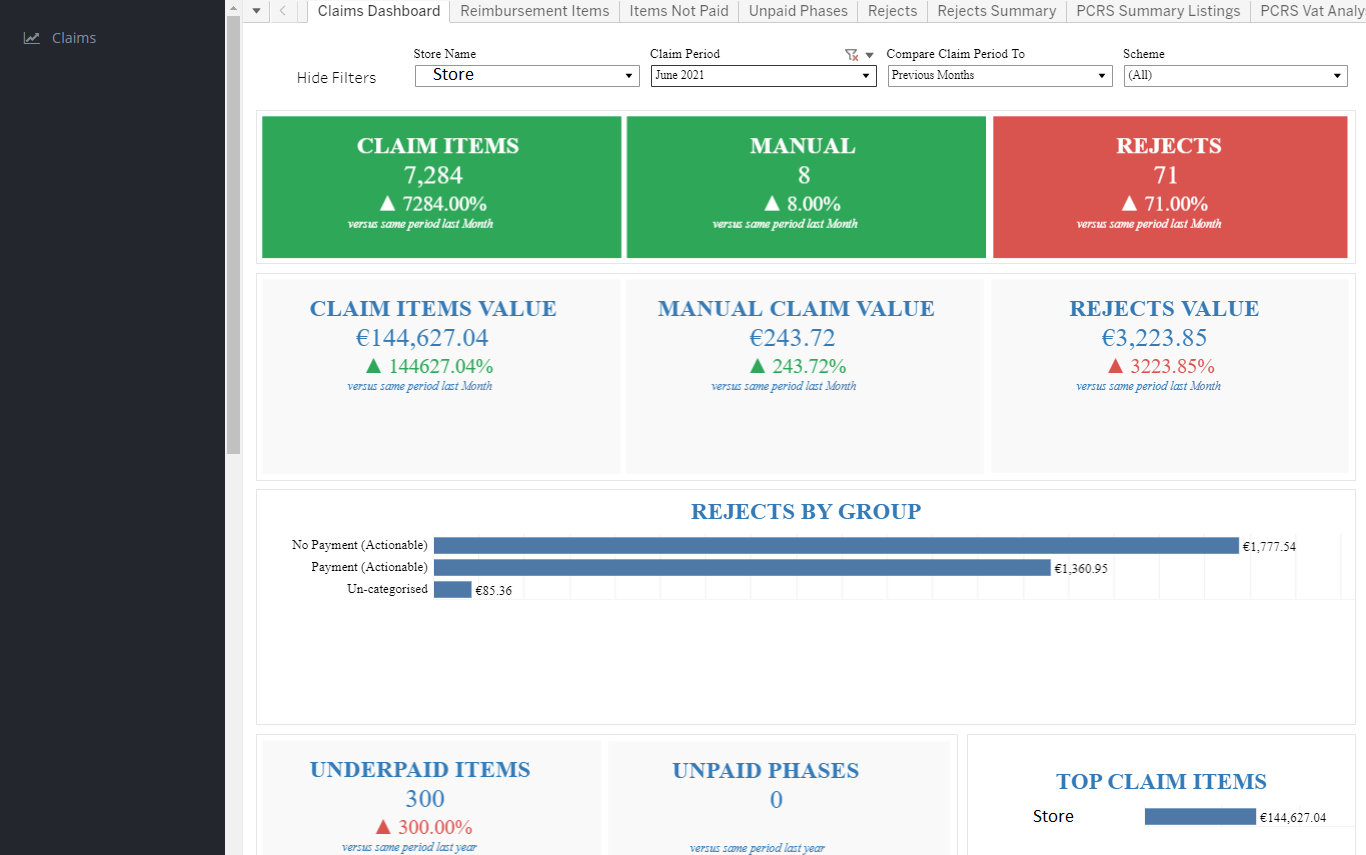The height and width of the screenshot is (855, 1366).
Task: Click the 300.00% change under Underpaid Items
Action: [424, 827]
